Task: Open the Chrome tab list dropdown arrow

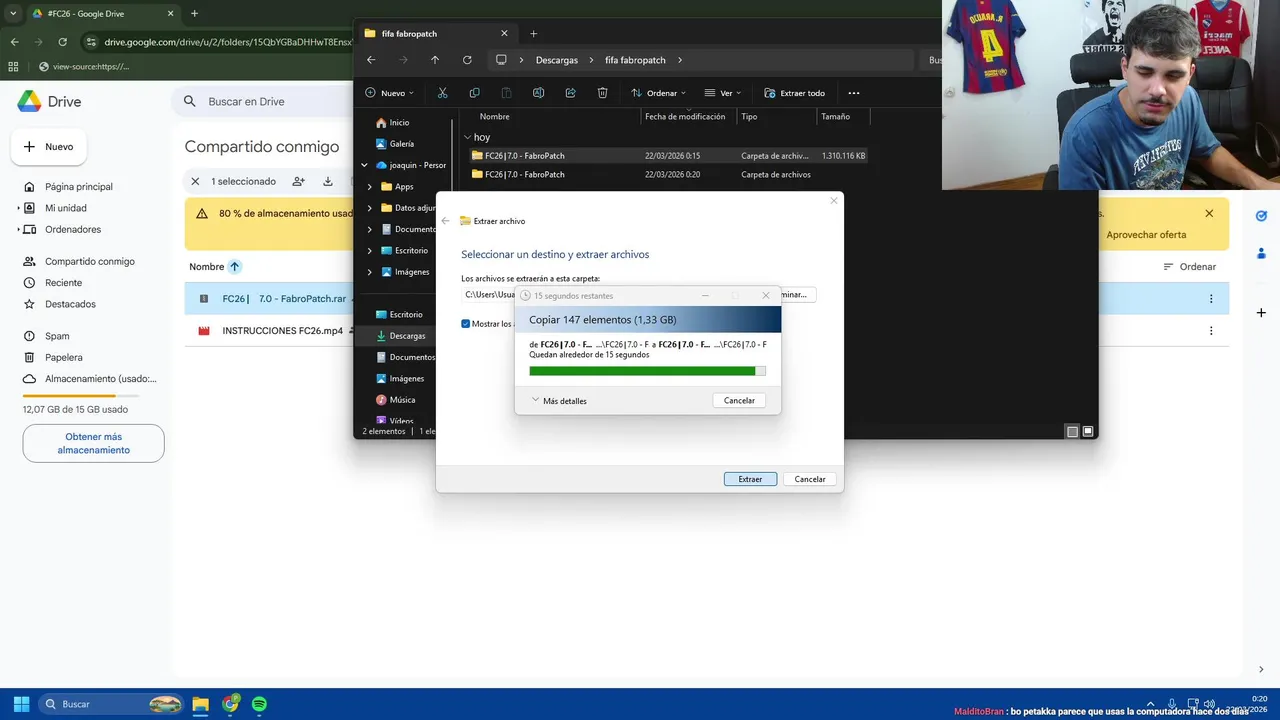Action: tap(13, 14)
